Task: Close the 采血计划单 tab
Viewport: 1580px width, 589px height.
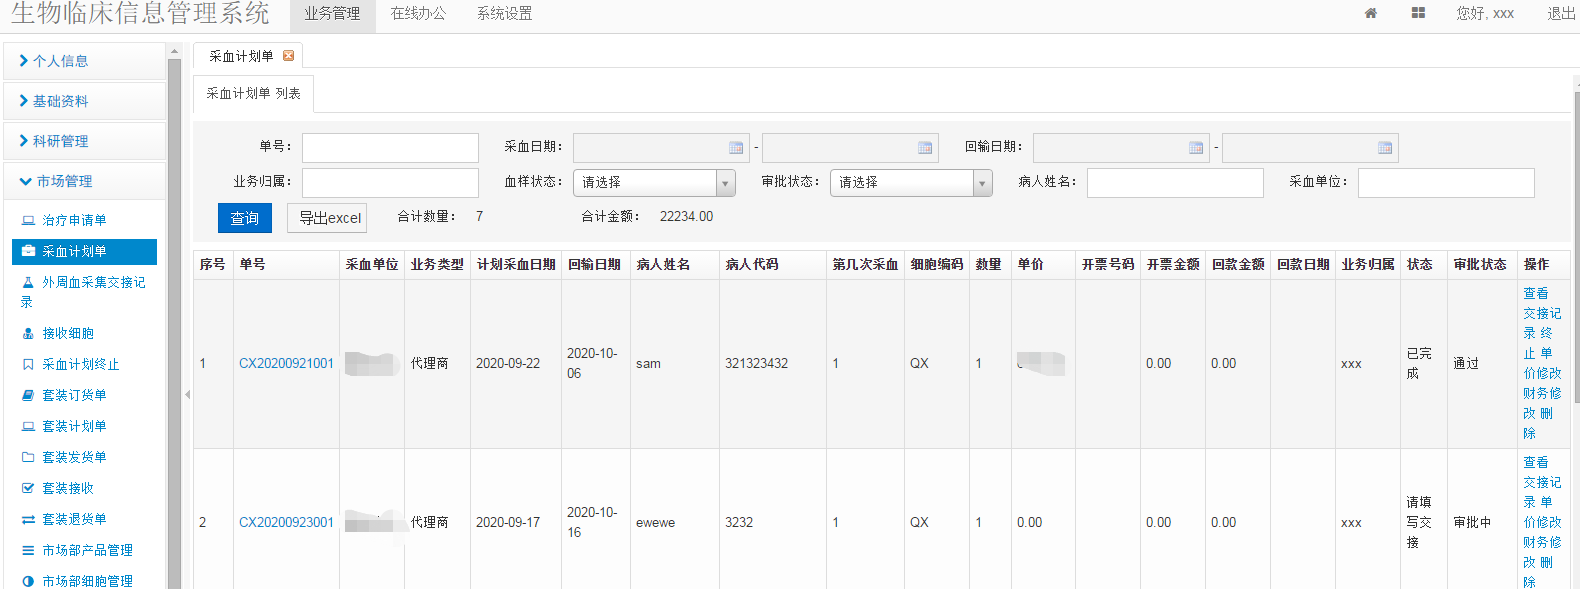Action: coord(288,56)
